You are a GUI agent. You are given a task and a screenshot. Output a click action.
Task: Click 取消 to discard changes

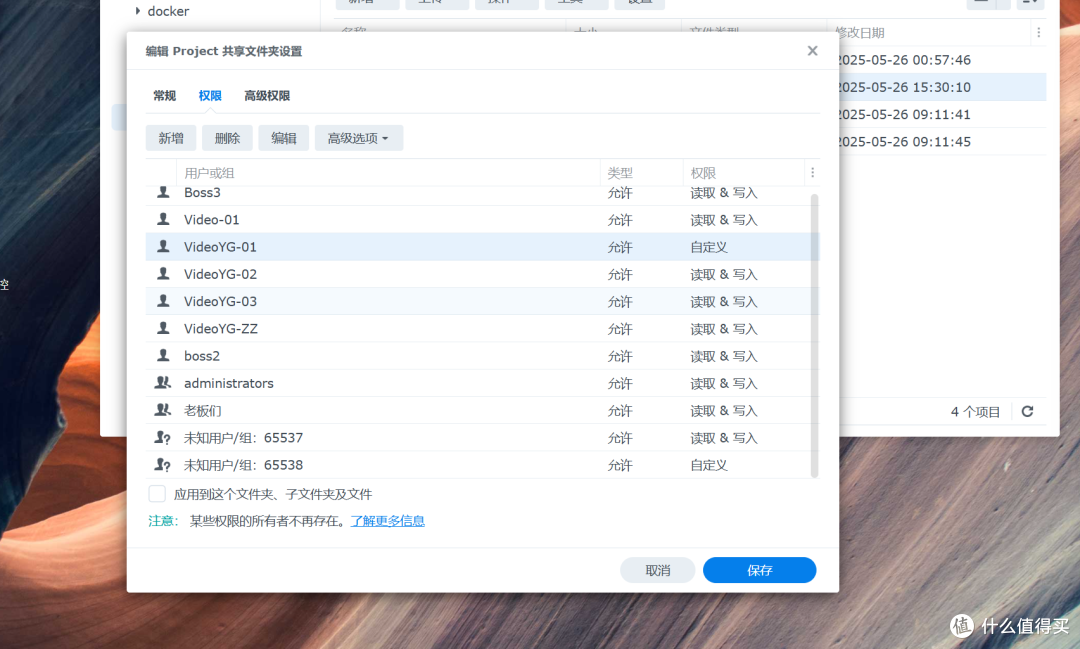tap(658, 570)
